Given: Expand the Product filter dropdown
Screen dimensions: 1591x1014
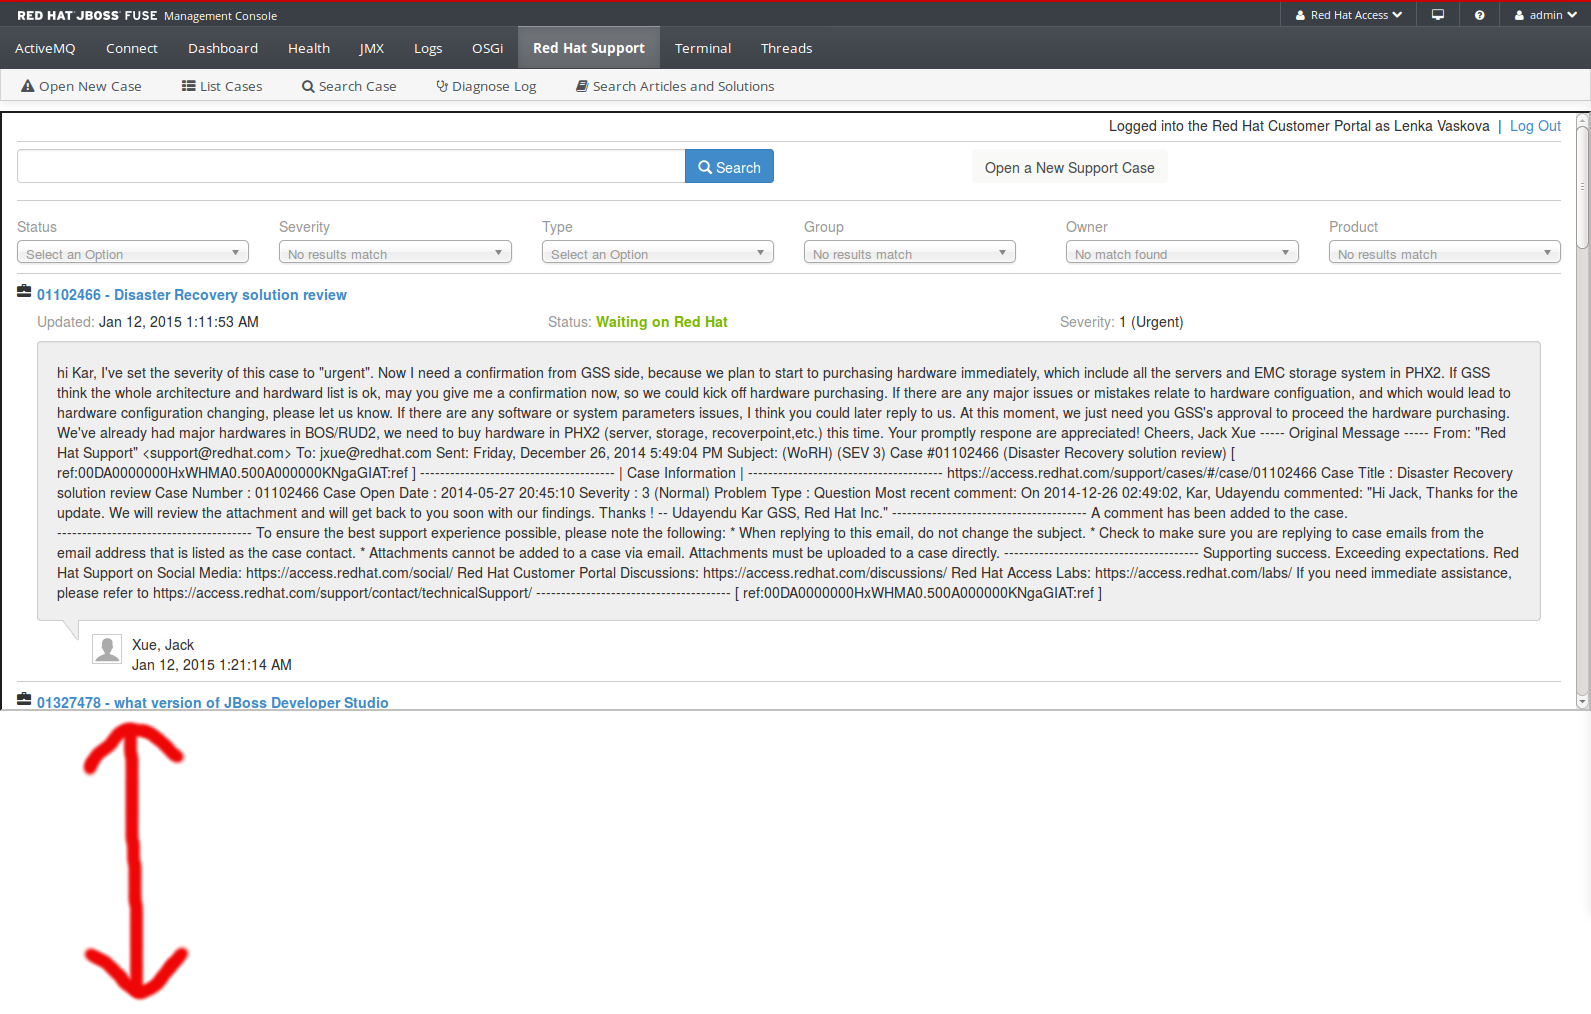Looking at the screenshot, I should [1445, 253].
